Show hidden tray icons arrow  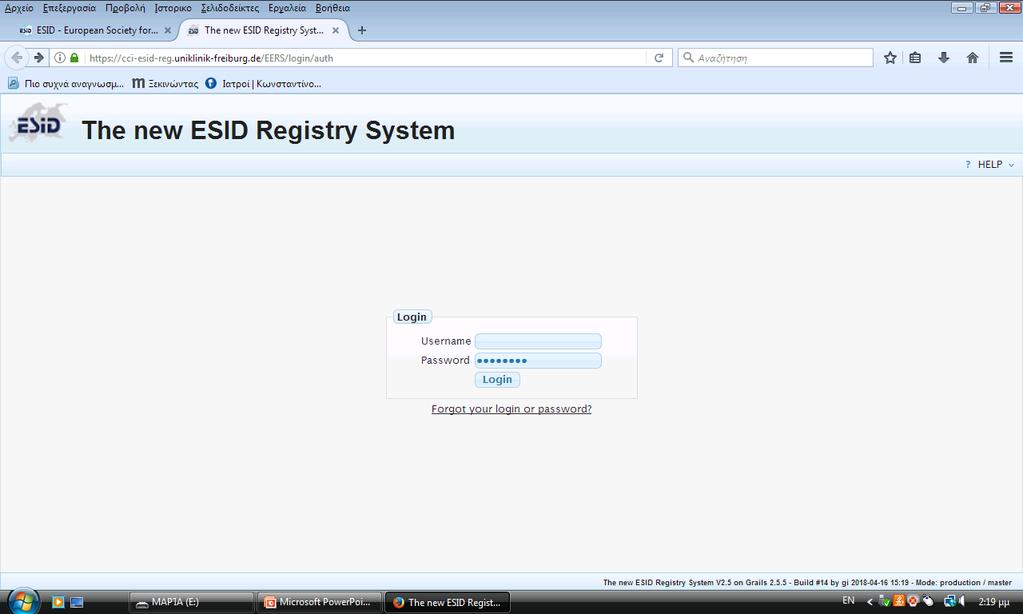(x=870, y=601)
